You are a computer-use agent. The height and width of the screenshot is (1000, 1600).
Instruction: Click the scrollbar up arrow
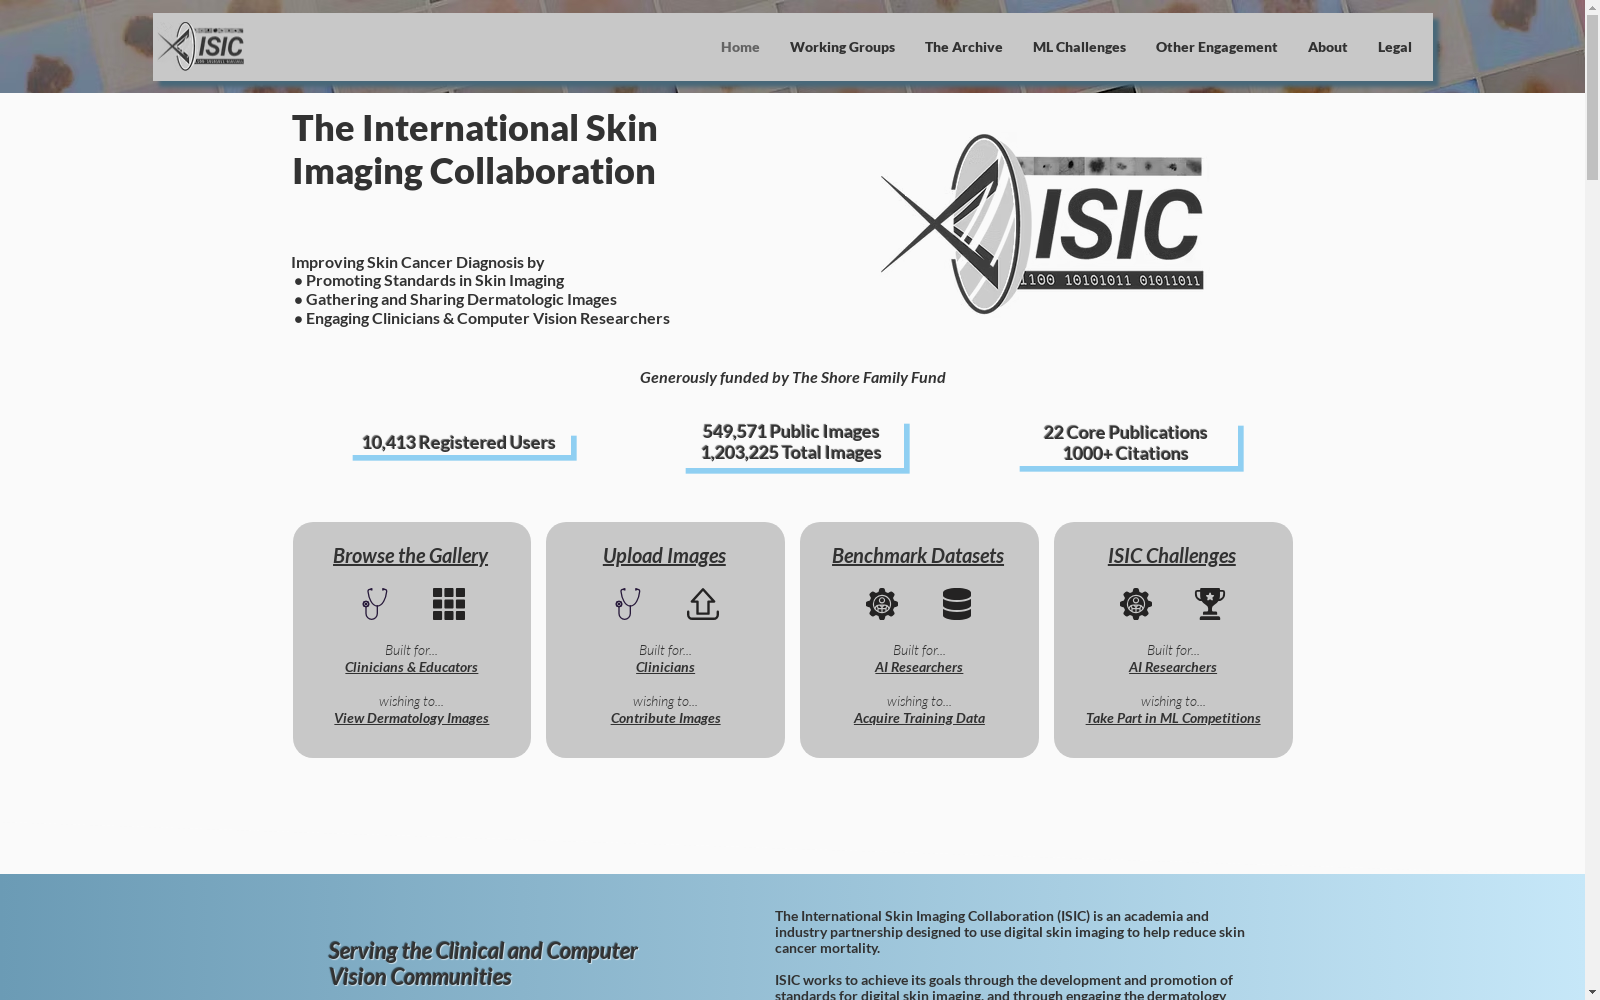click(1592, 8)
